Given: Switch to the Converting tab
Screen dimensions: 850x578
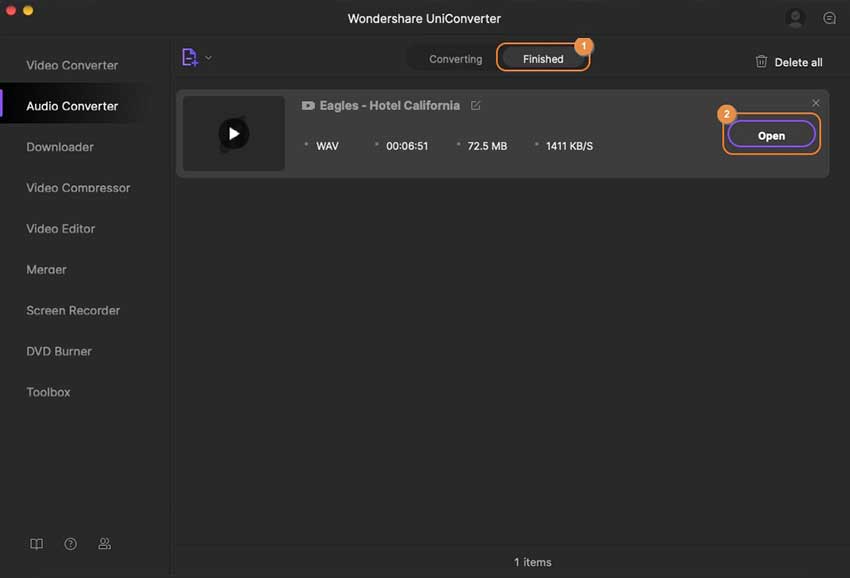Looking at the screenshot, I should click(455, 59).
